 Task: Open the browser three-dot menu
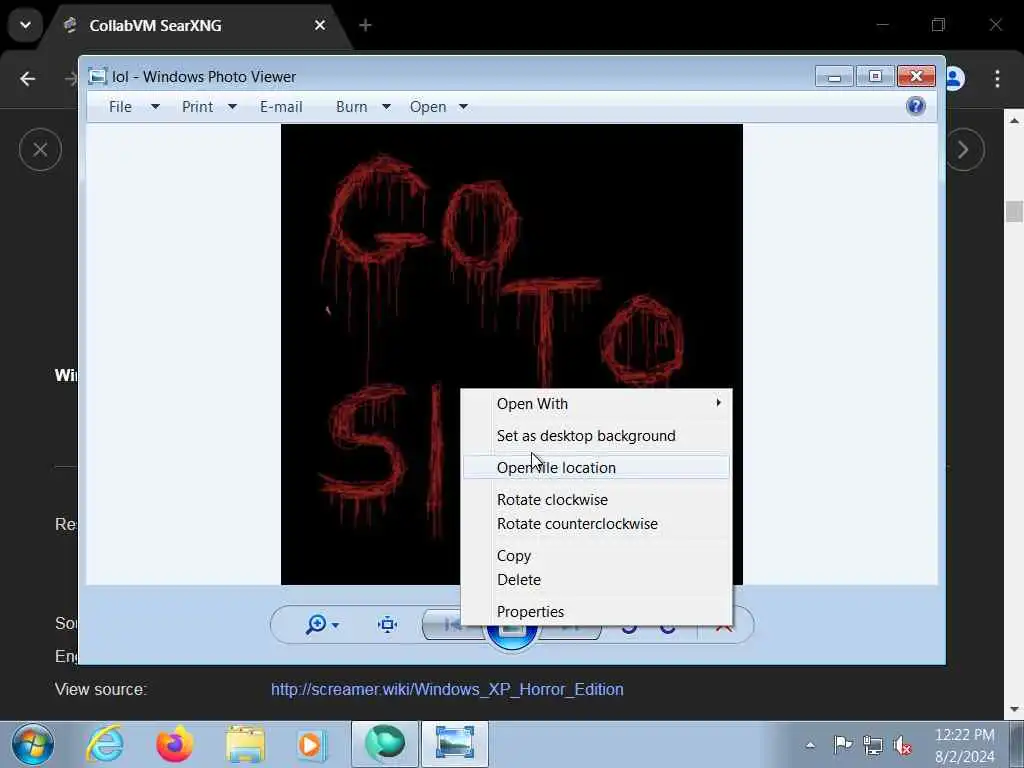997,78
